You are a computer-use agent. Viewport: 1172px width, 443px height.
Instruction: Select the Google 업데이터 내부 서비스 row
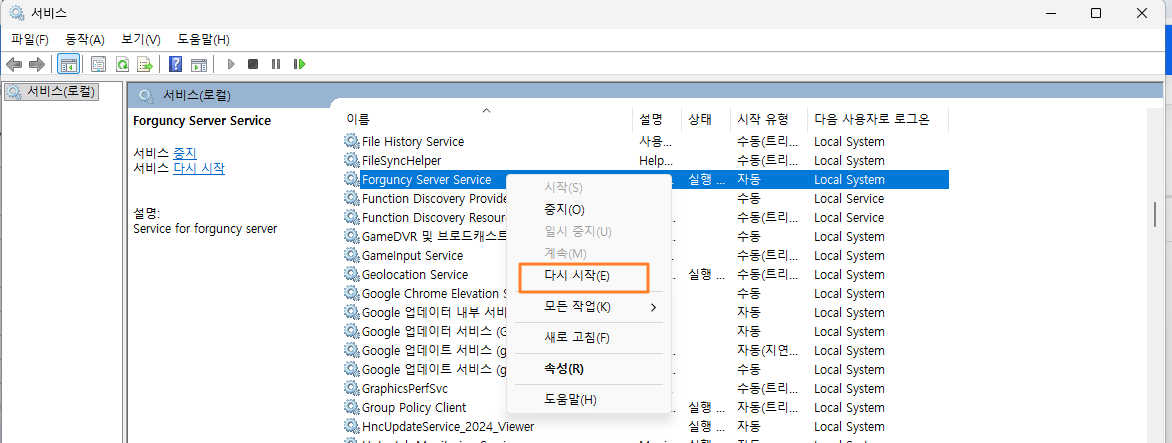coord(646,312)
